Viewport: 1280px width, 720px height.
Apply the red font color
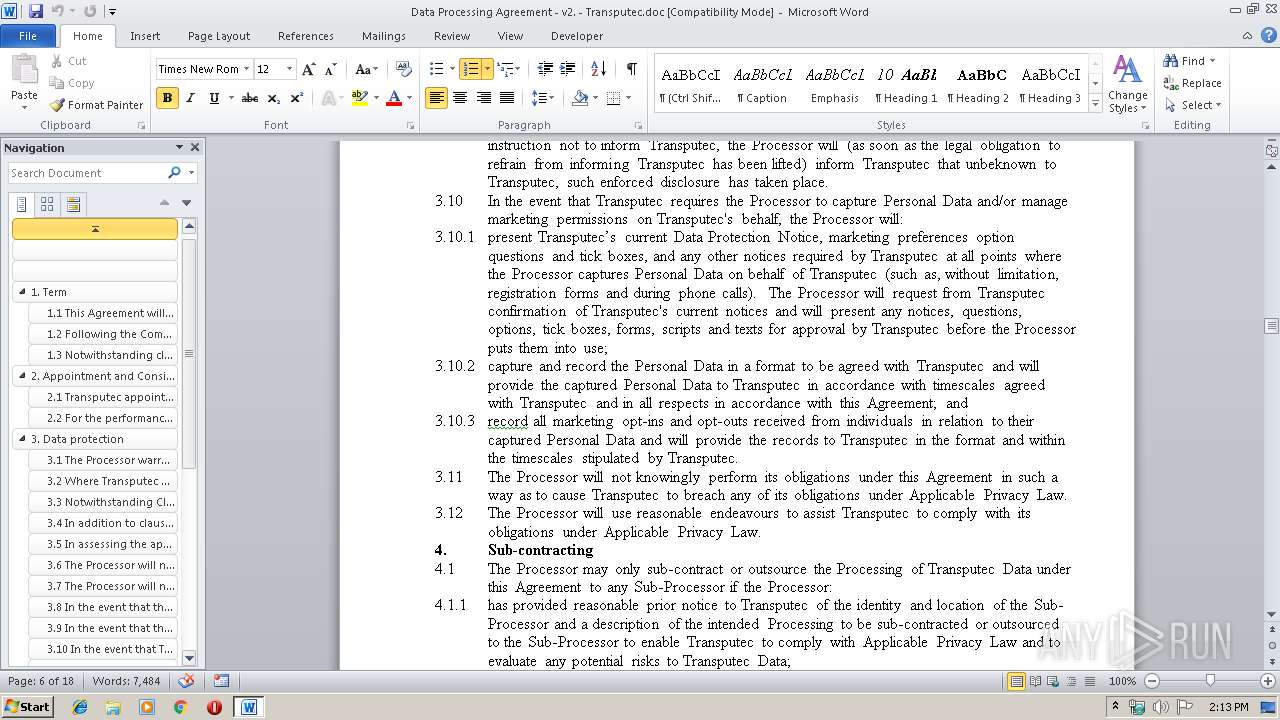394,98
